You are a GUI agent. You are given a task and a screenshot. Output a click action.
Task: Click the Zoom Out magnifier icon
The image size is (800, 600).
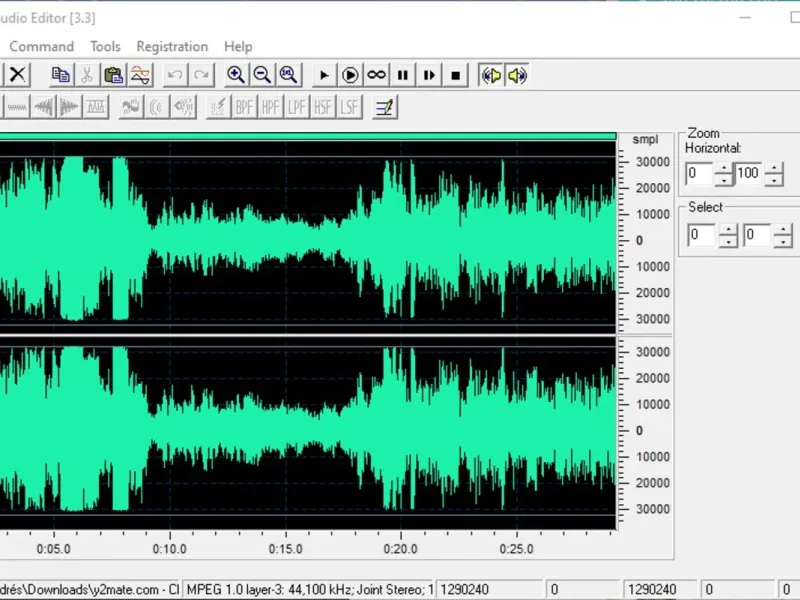[262, 75]
